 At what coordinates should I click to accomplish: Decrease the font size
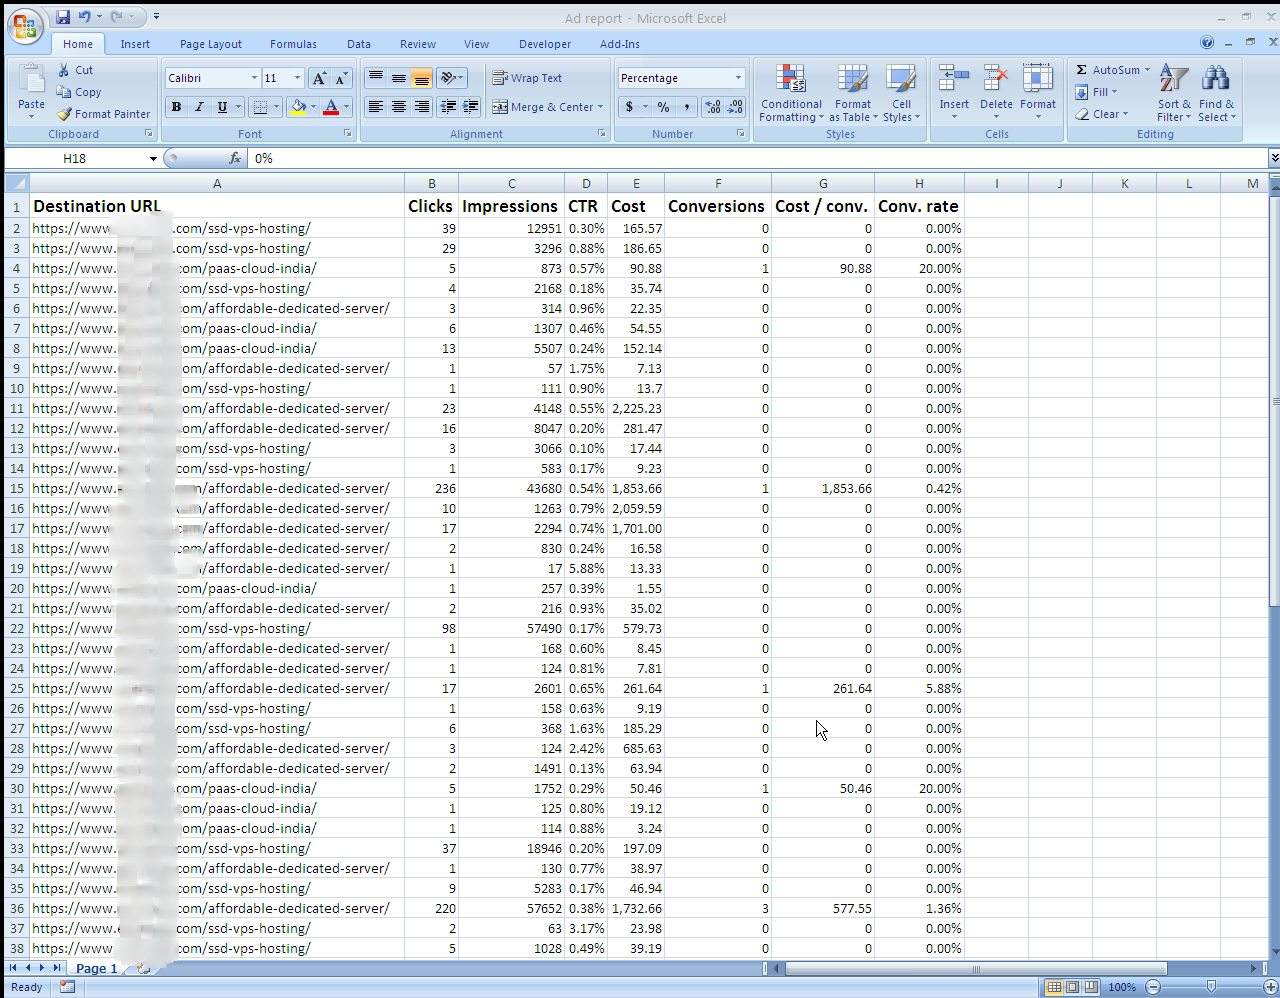tap(341, 78)
